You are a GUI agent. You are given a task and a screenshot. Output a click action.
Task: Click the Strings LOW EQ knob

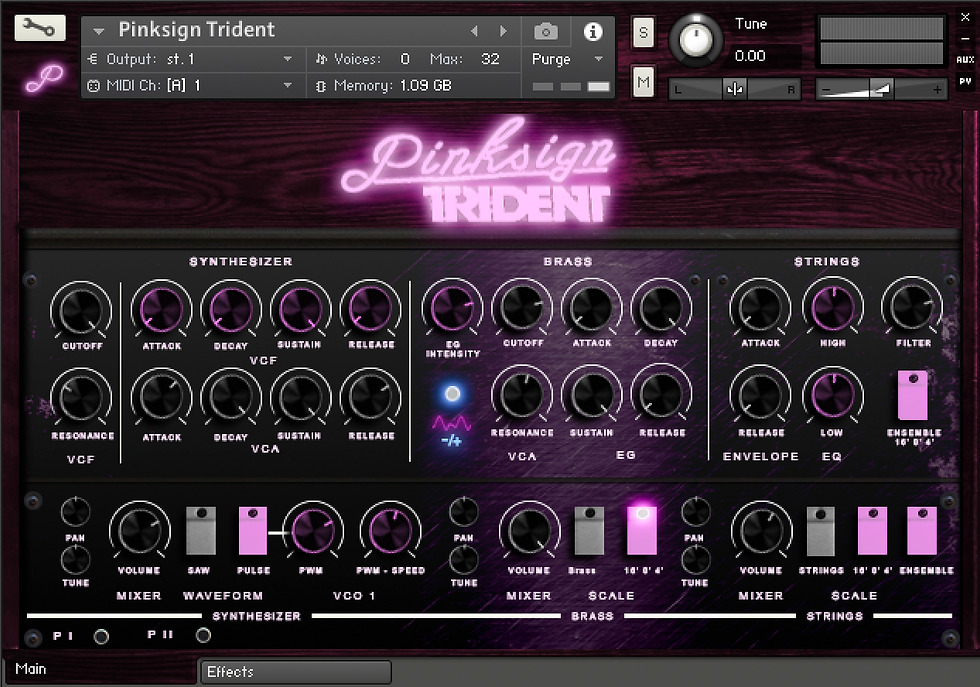[x=832, y=396]
